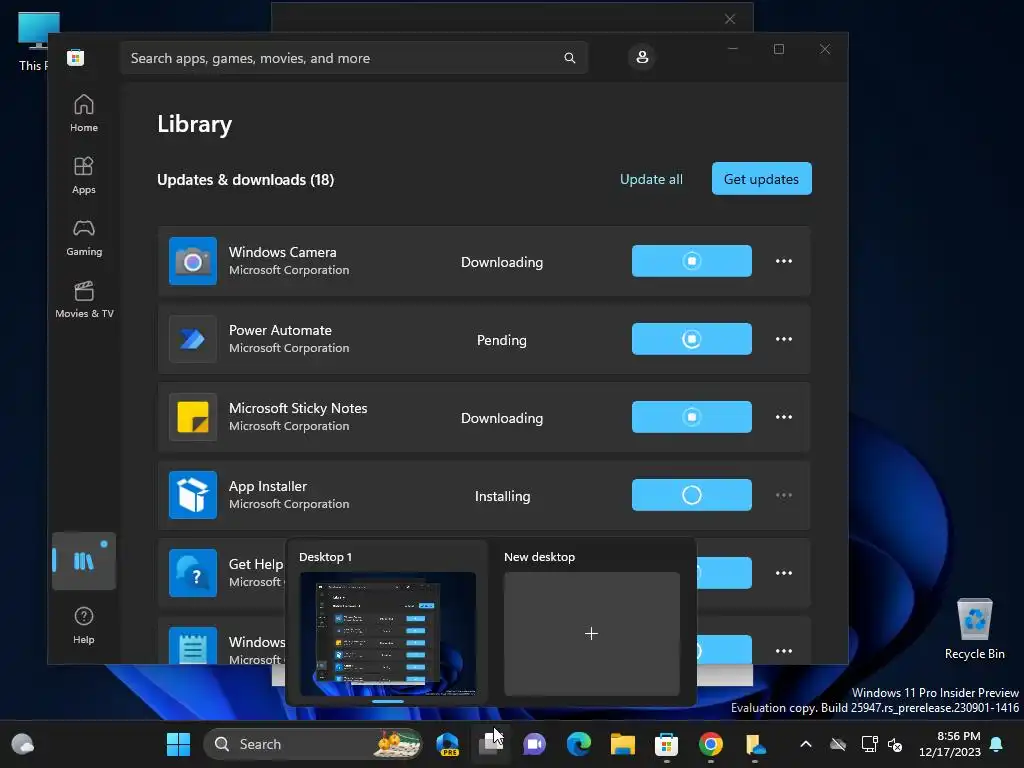Open the weather widget on the taskbar

point(23,744)
